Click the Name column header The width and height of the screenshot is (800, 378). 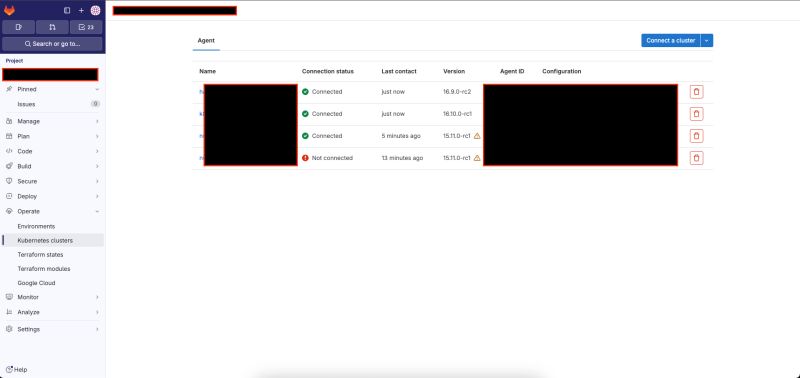click(x=207, y=71)
